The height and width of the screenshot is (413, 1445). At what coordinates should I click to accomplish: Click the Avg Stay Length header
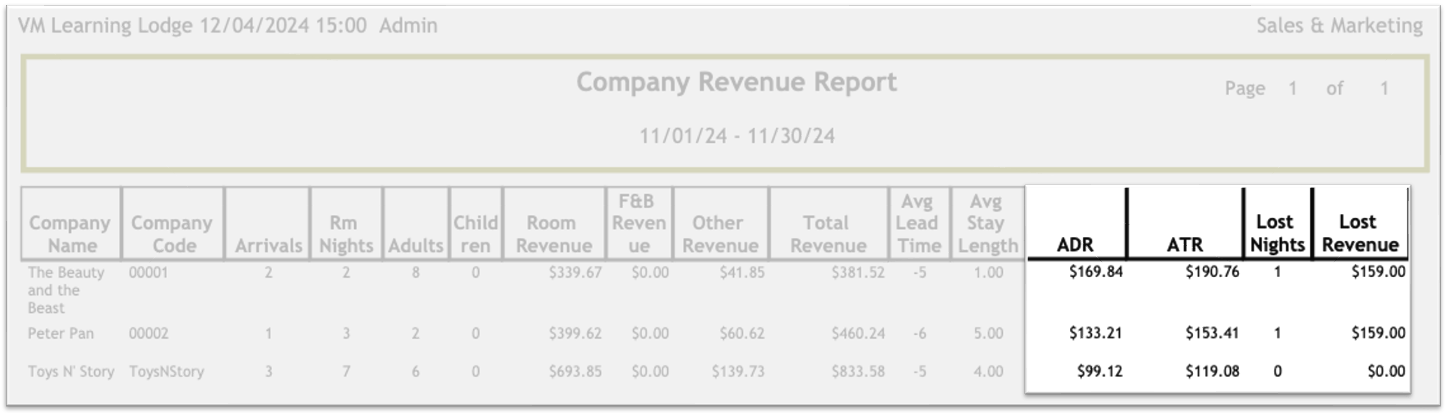click(x=986, y=222)
